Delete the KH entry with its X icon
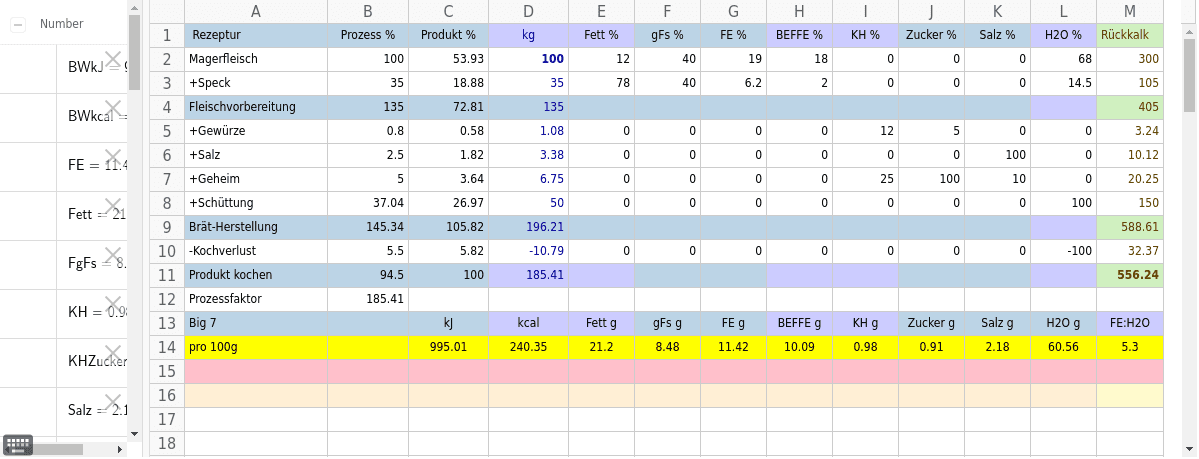Screen dimensions: 1199x459 (113, 303)
